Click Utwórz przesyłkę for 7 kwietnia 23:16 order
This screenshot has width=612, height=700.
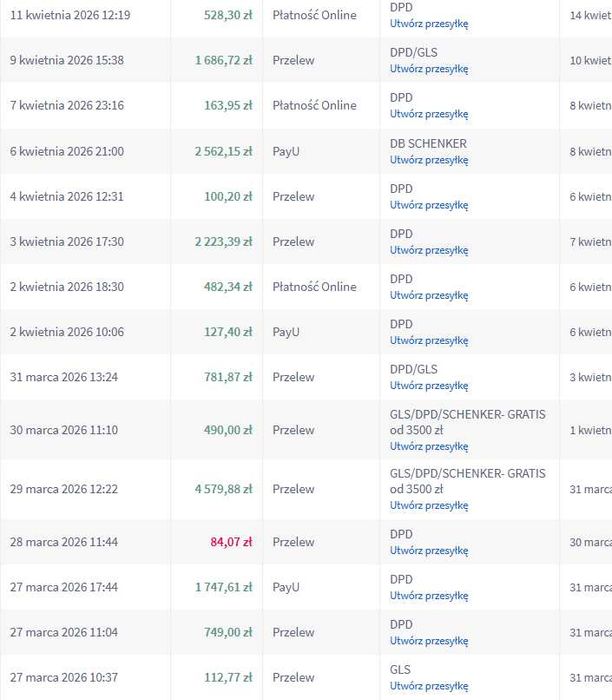pyautogui.click(x=429, y=114)
